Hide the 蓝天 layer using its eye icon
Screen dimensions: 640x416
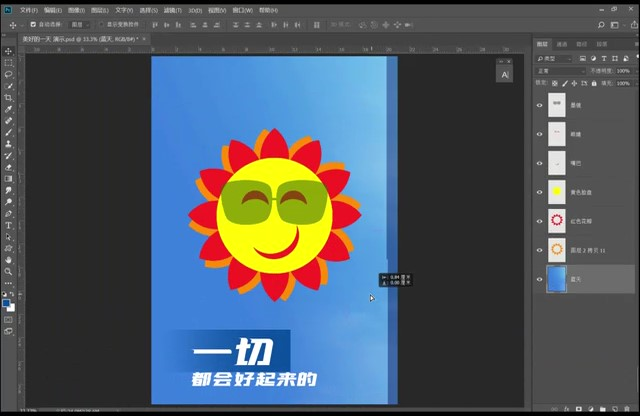(540, 281)
